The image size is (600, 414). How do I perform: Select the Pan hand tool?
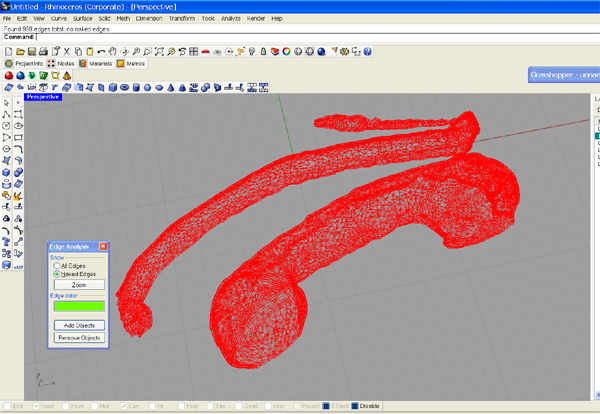[x=112, y=51]
